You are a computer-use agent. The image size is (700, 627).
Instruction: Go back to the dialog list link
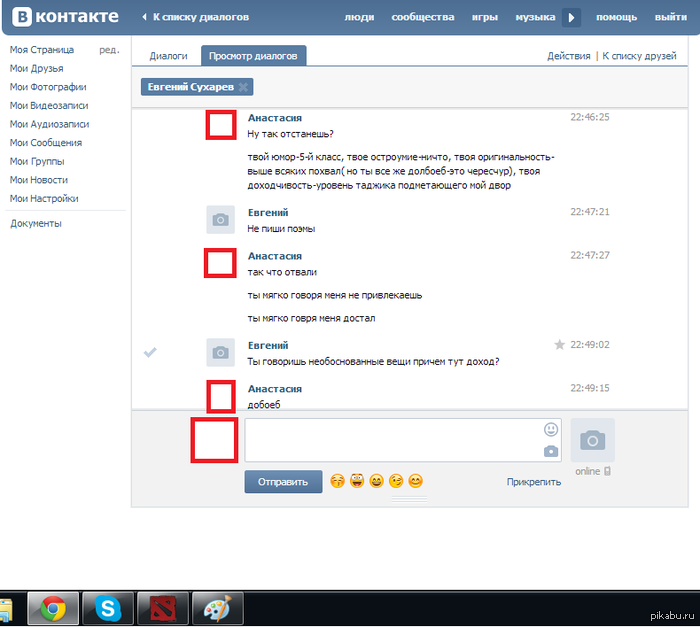(x=196, y=17)
